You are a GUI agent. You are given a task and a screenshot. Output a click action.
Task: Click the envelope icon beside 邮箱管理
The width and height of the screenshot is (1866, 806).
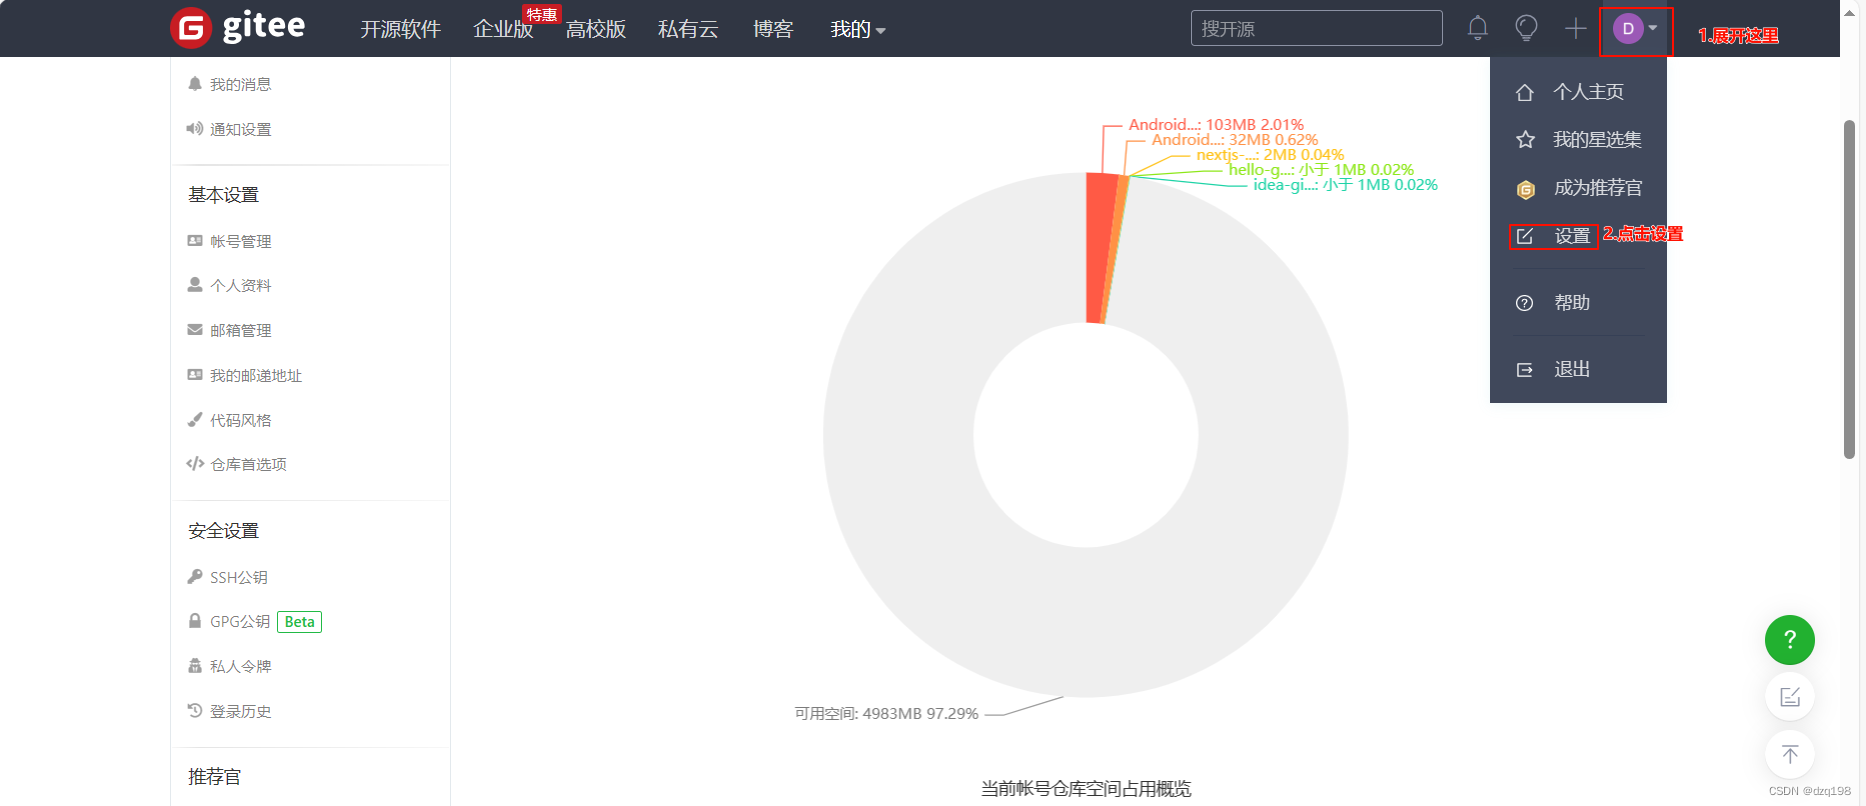point(195,329)
